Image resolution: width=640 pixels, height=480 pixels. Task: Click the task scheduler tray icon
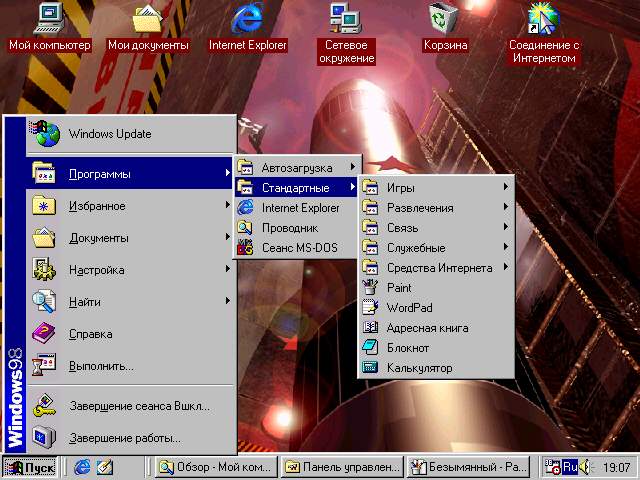[552, 467]
